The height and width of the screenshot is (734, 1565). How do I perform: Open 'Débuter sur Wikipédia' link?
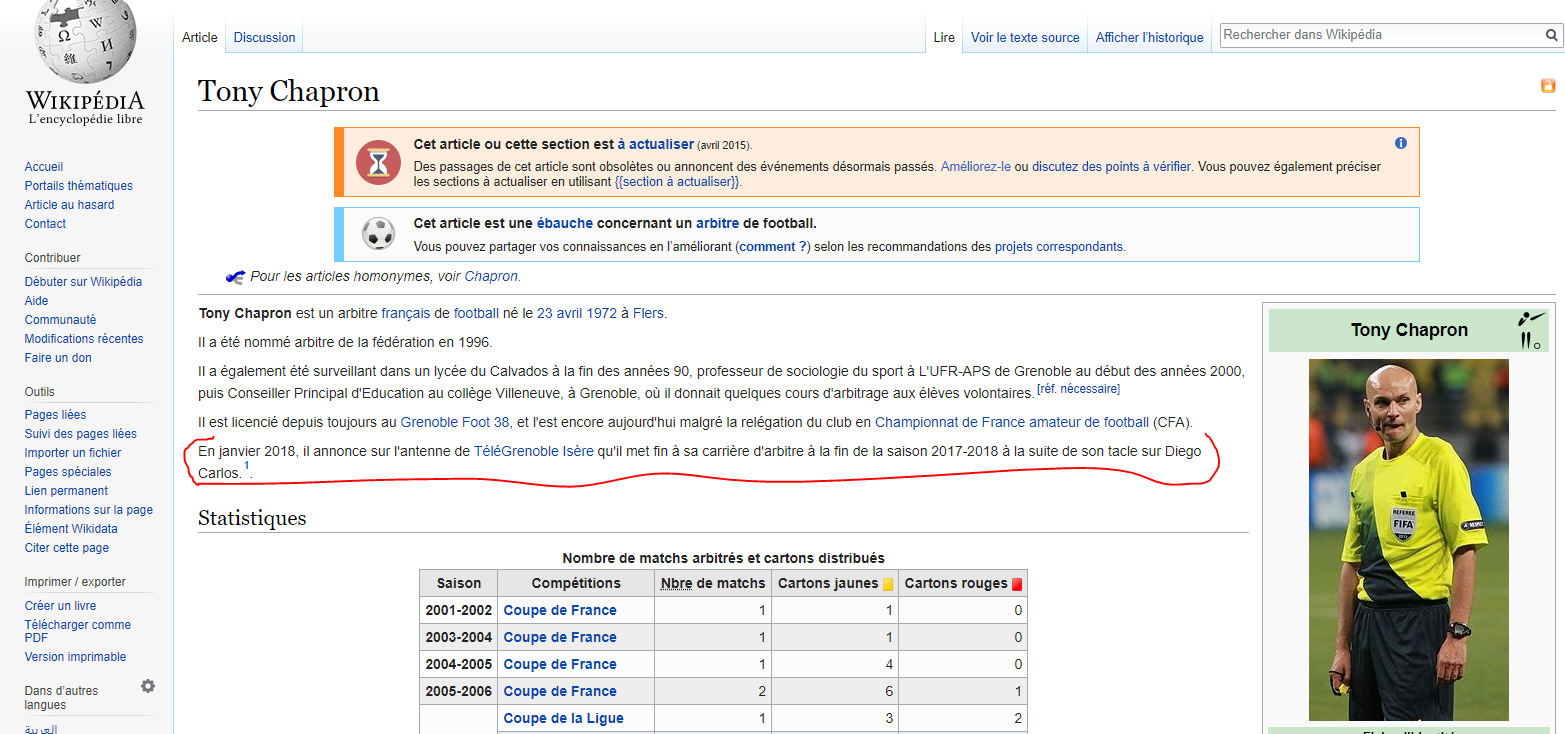pyautogui.click(x=84, y=282)
